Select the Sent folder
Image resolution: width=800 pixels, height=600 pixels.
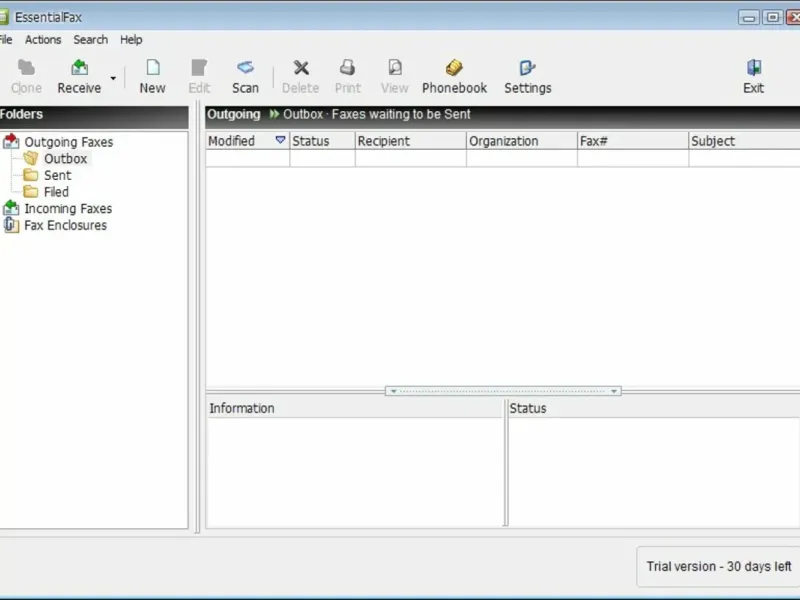point(58,176)
